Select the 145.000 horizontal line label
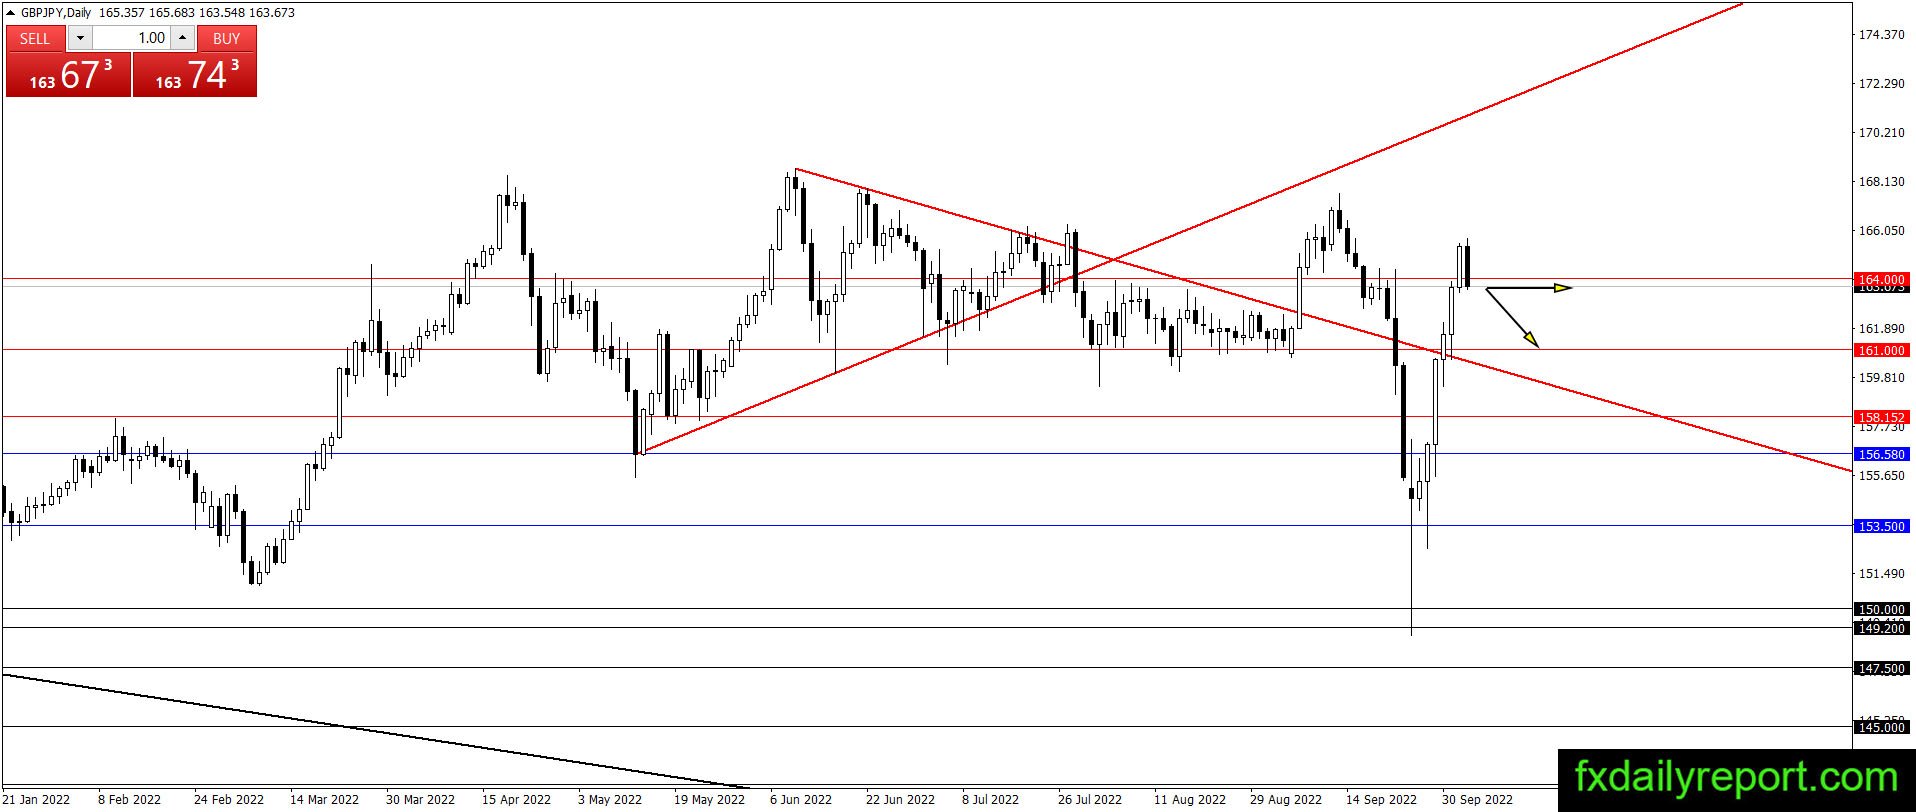1916x812 pixels. click(1881, 727)
